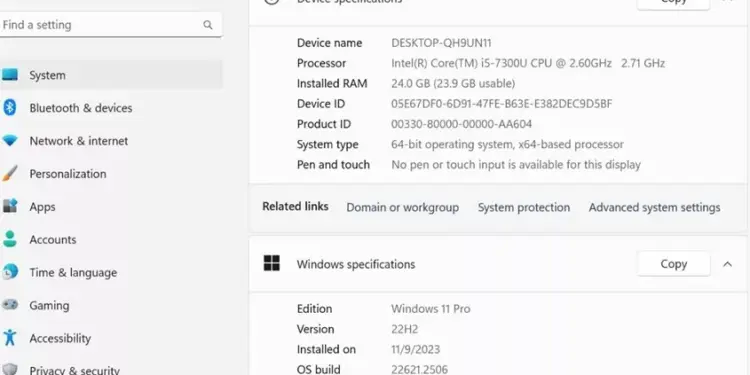Select installed on date 11/9/2023
Viewport: 750px width, 375px height.
[416, 350]
